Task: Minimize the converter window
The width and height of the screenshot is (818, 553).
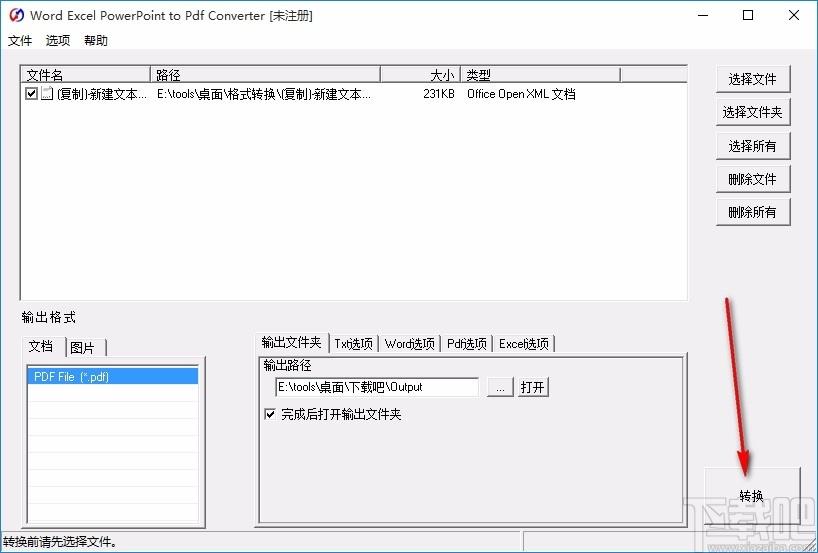Action: (703, 15)
